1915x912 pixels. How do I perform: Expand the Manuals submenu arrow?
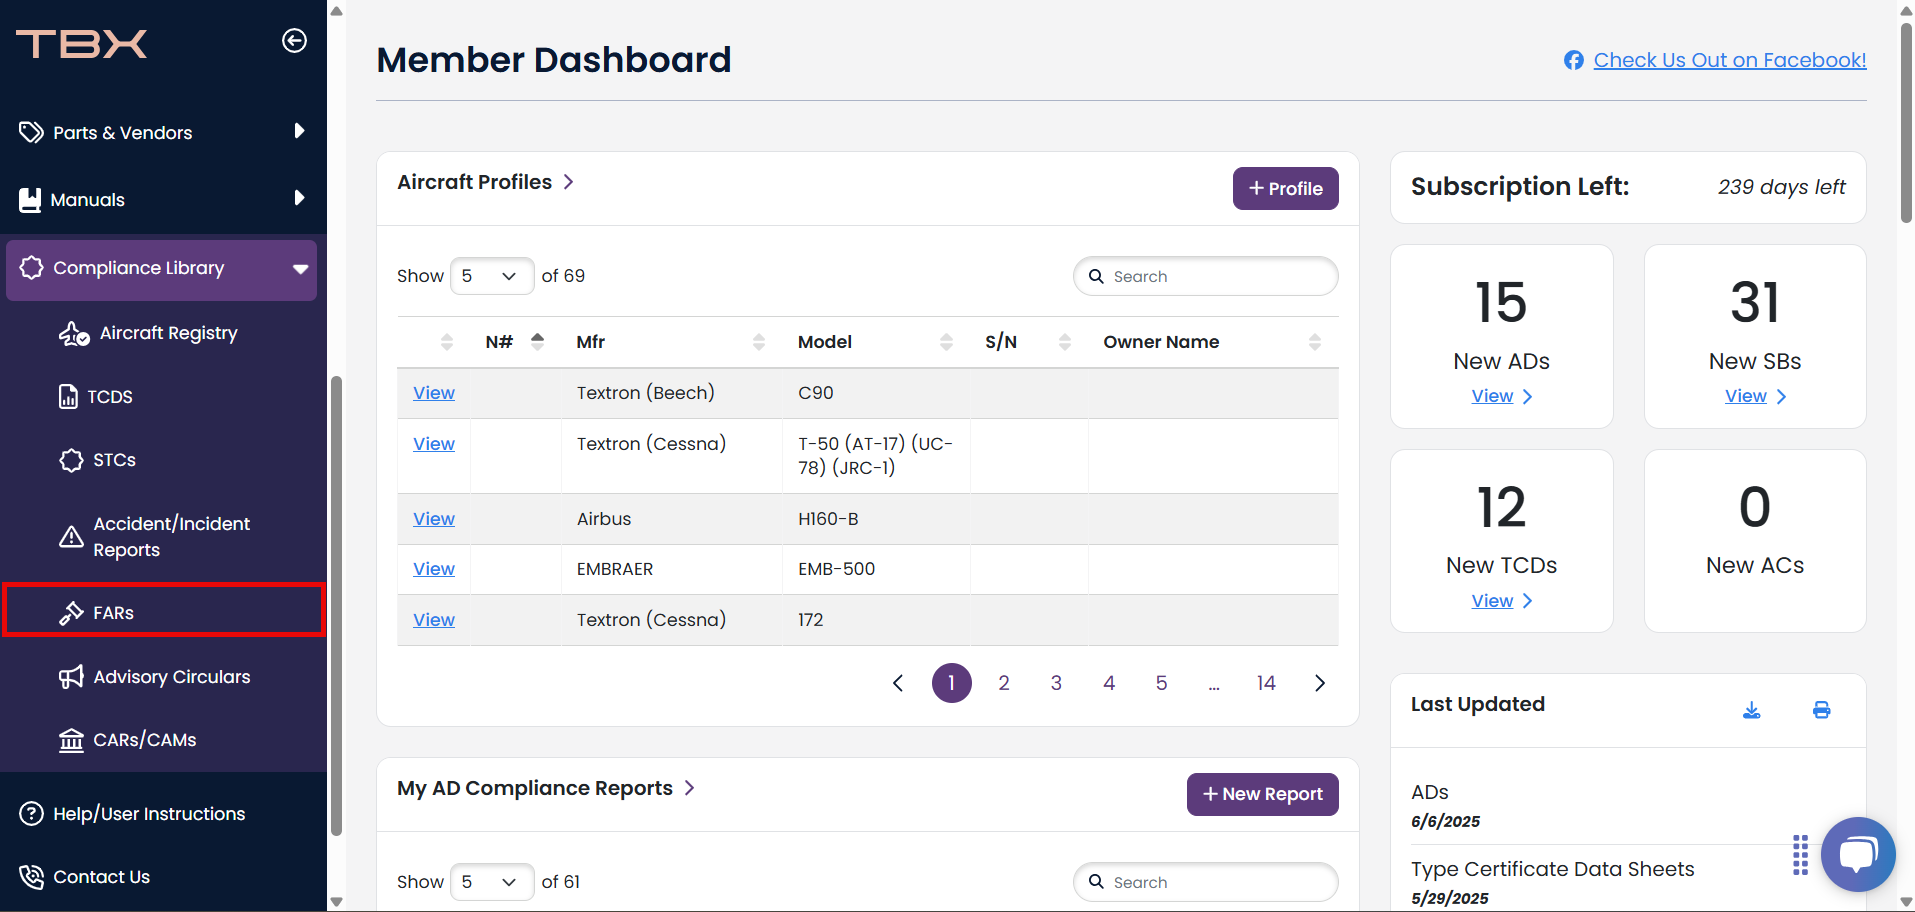299,198
